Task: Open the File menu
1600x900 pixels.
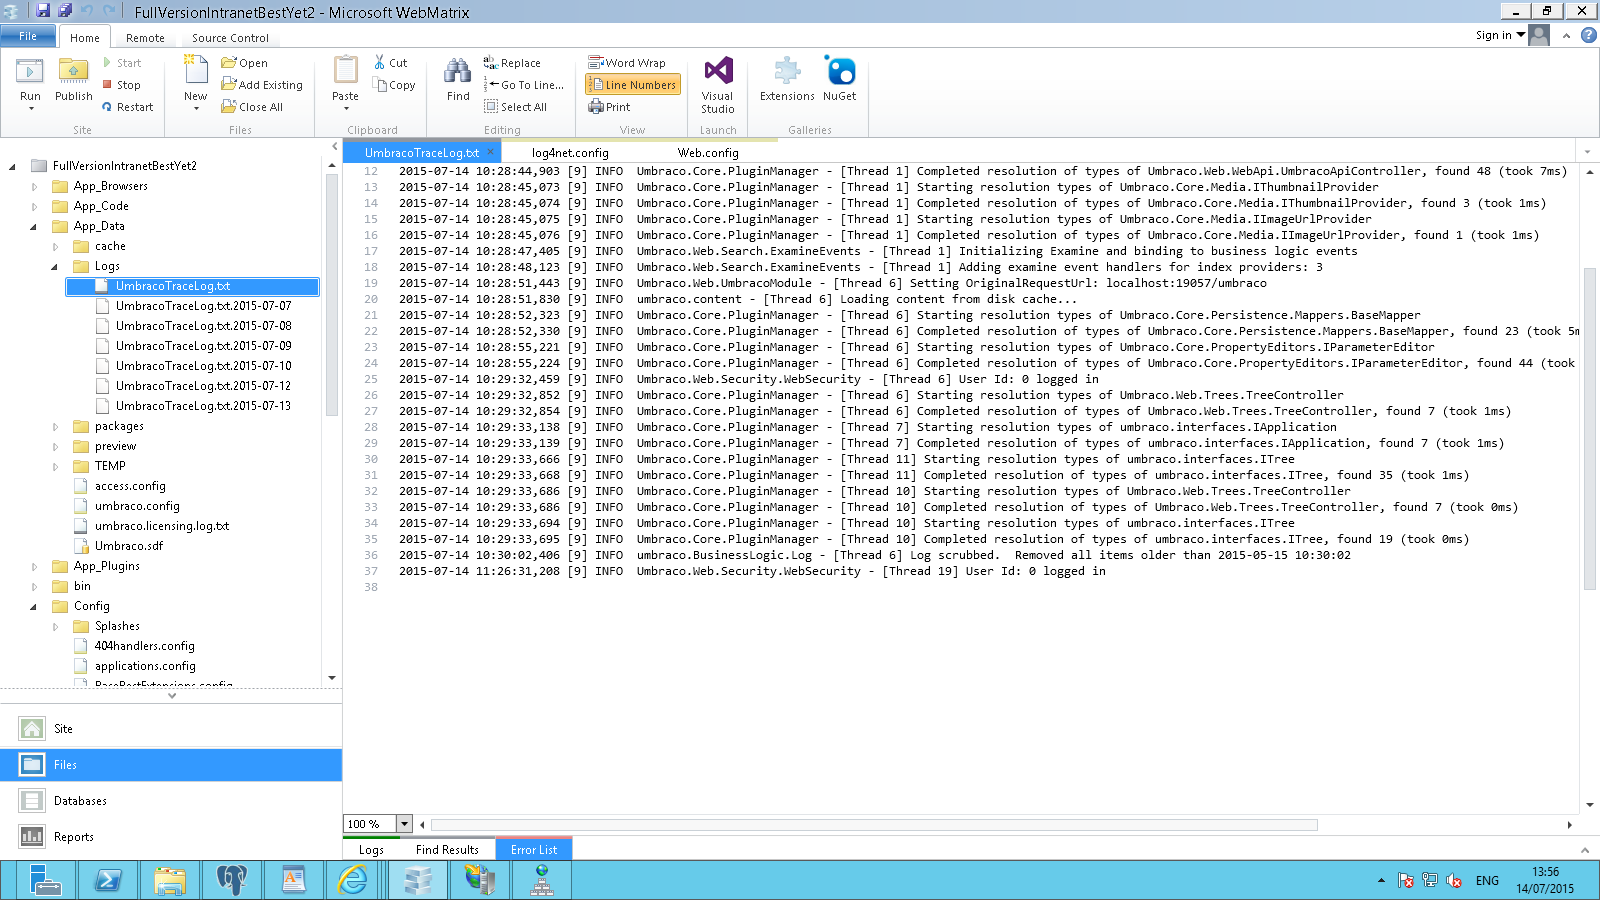Action: [x=28, y=36]
